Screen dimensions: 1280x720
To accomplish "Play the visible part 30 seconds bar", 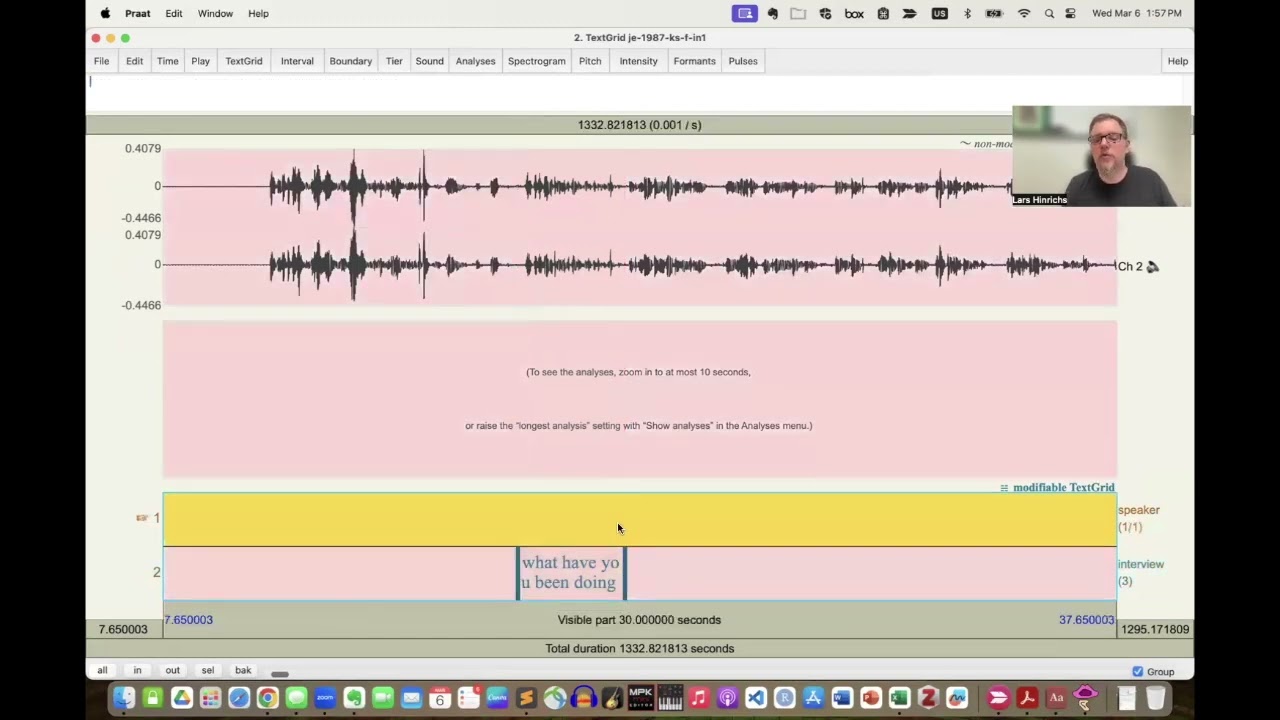I will tap(639, 620).
